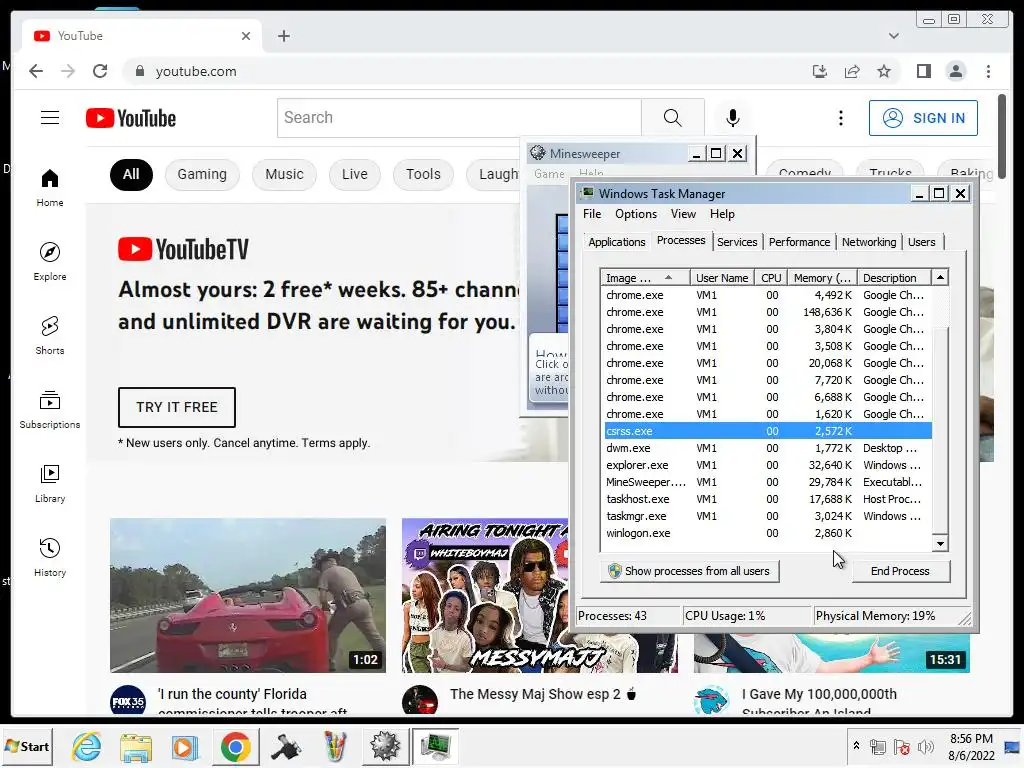Open Shorts in YouTube sidebar
1024x768 pixels.
(x=50, y=335)
